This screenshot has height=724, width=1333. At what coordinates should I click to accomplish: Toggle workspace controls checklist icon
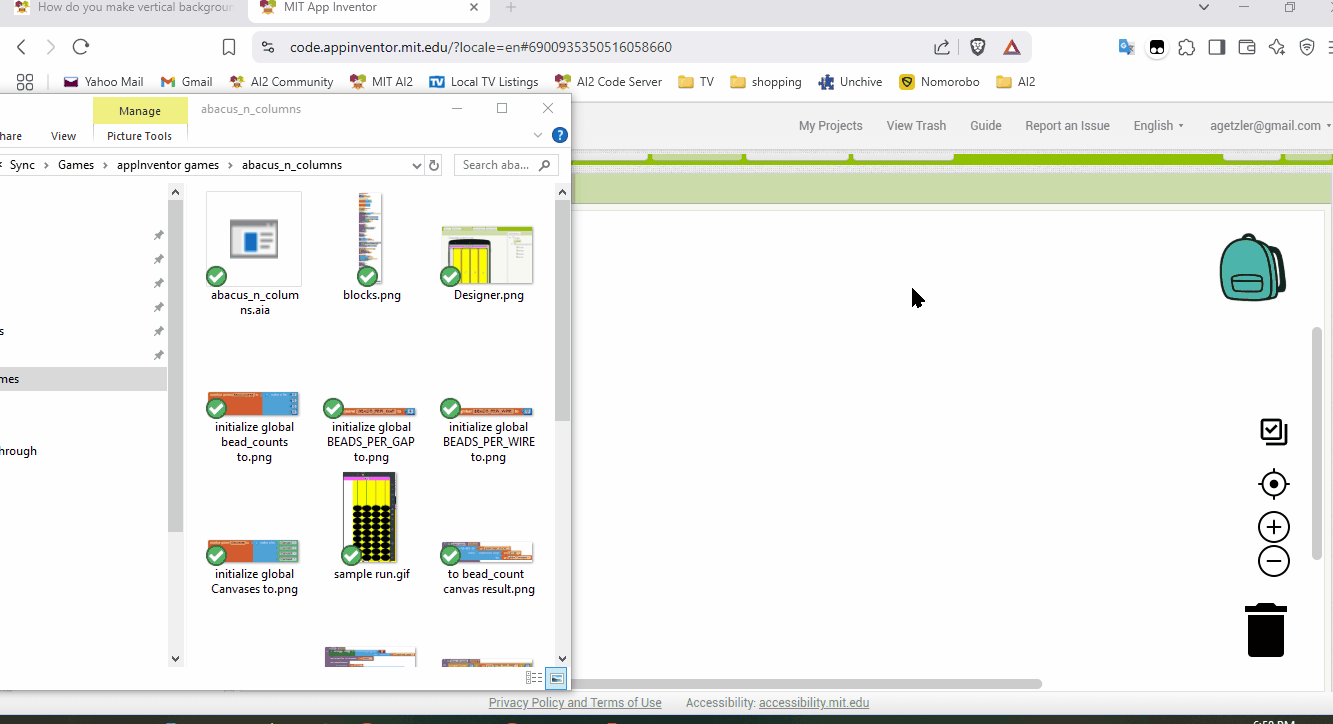(x=1274, y=432)
